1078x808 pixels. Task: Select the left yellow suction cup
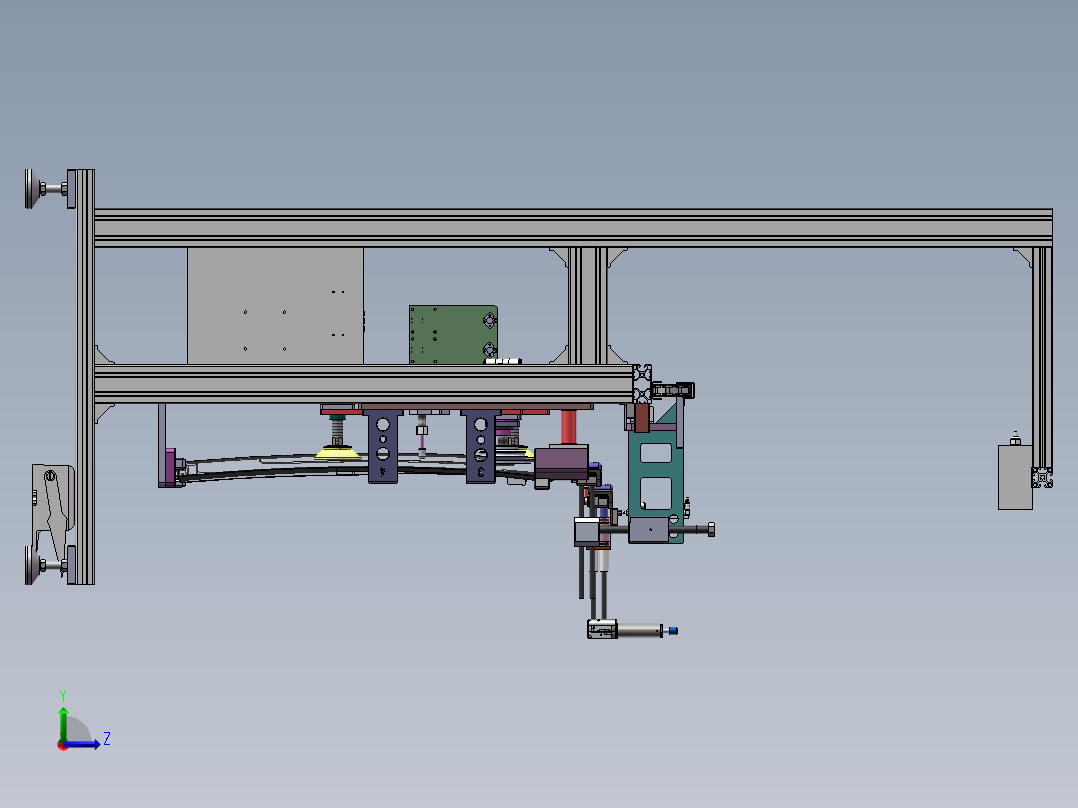click(338, 452)
